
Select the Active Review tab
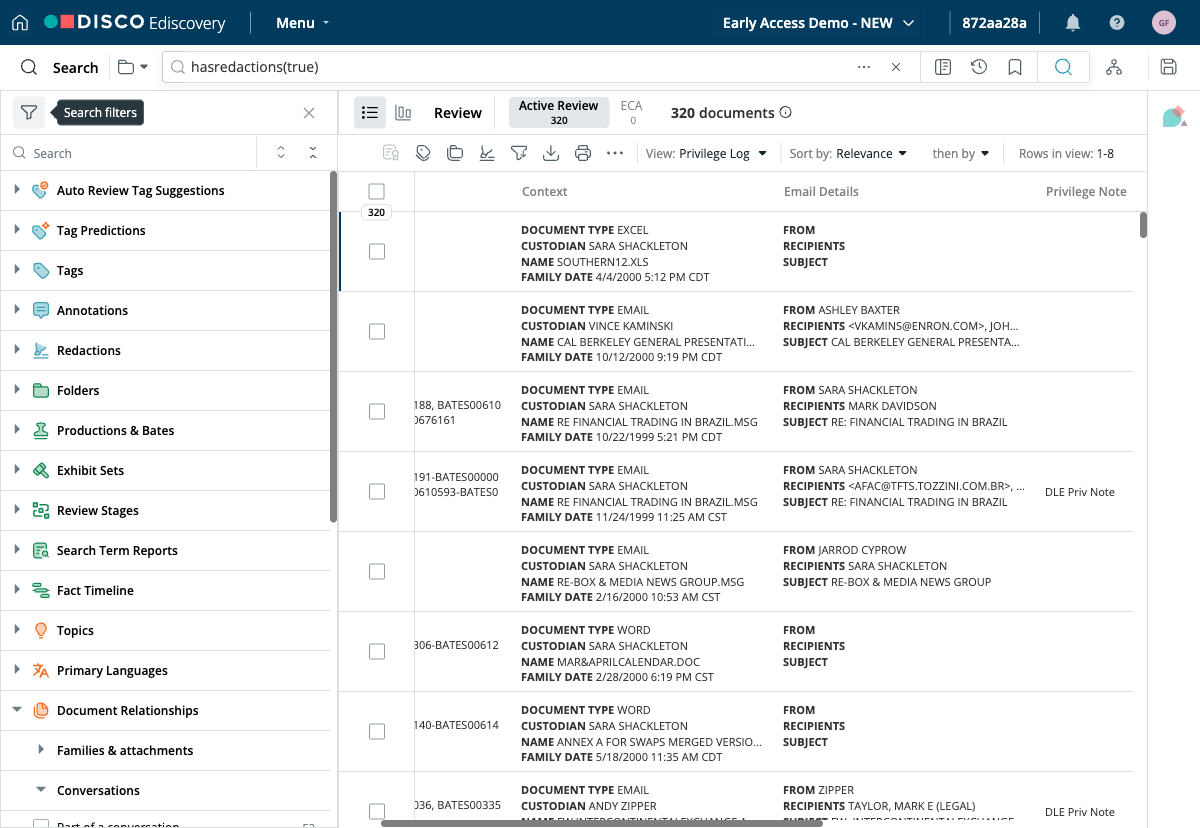[x=559, y=113]
